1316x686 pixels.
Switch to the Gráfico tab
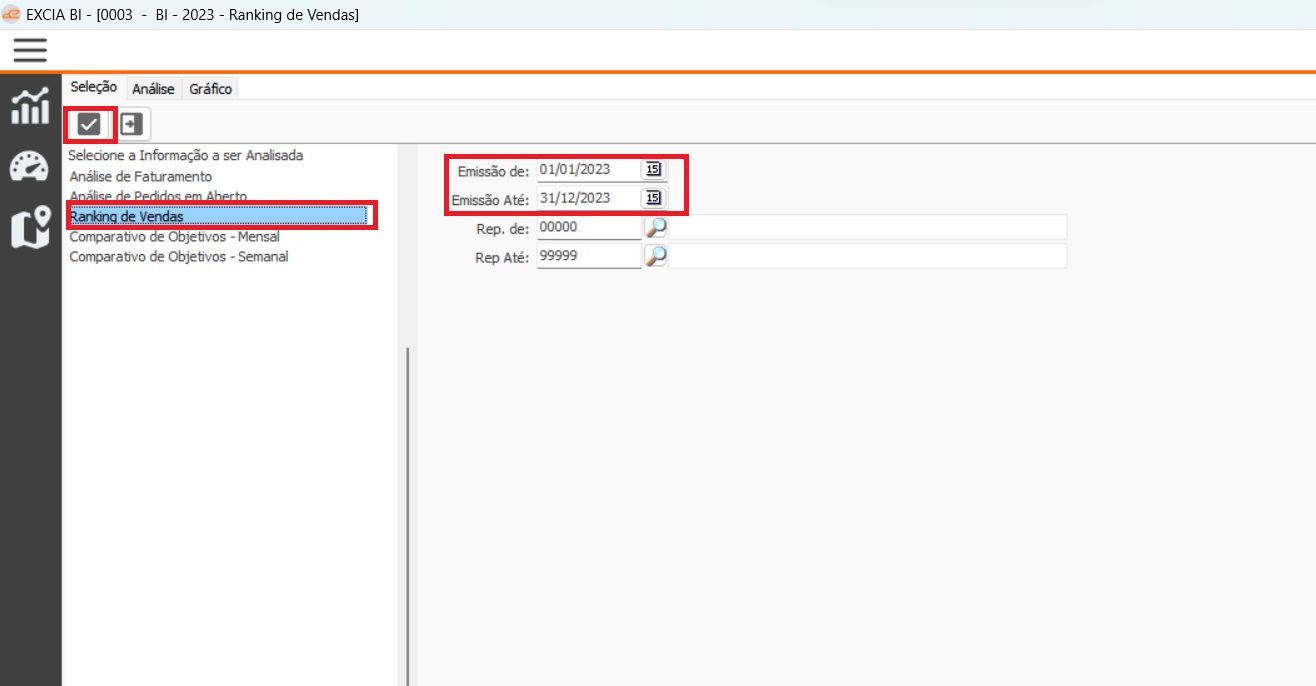210,89
